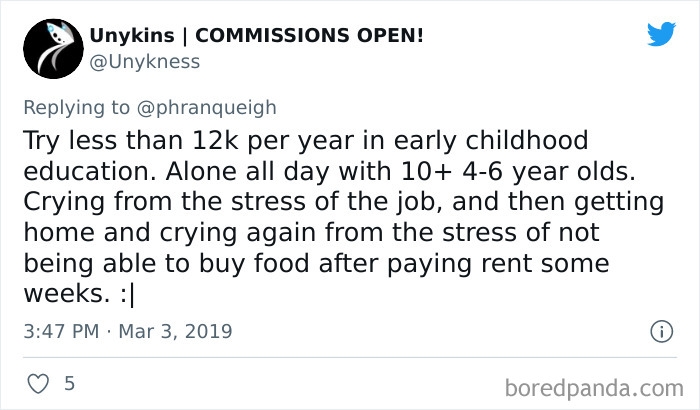Click the Twitter bird logo
The width and height of the screenshot is (700, 410).
click(661, 35)
